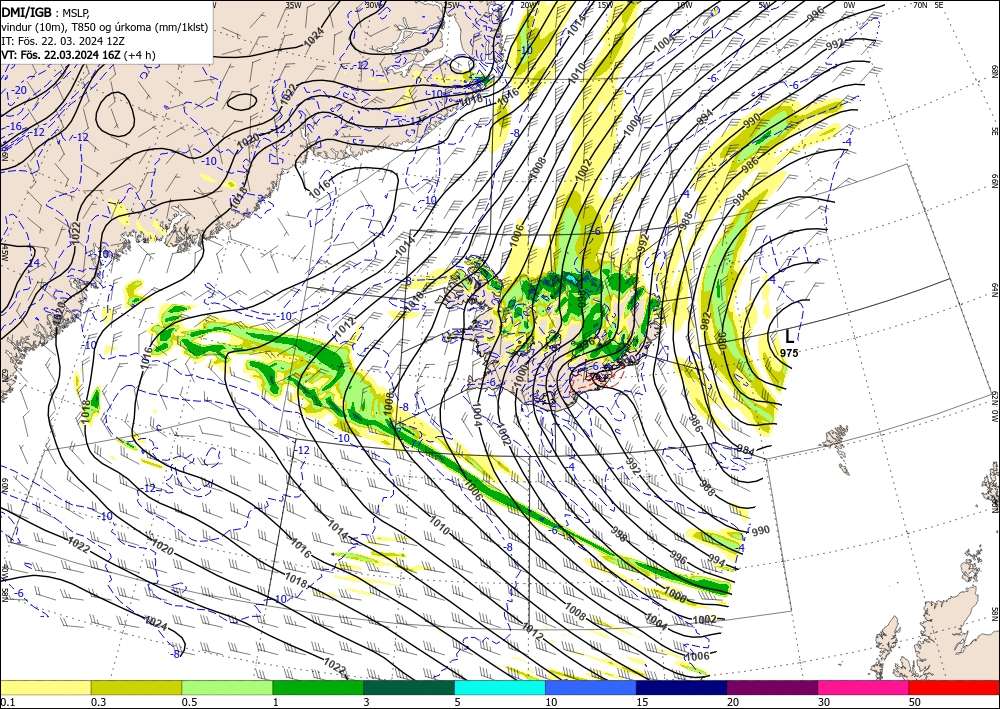Viewport: 1000px width, 709px height.
Task: Click the 'VT: Fös. 22.03.2024 16Z (+4 h)' line
Action: (78, 55)
